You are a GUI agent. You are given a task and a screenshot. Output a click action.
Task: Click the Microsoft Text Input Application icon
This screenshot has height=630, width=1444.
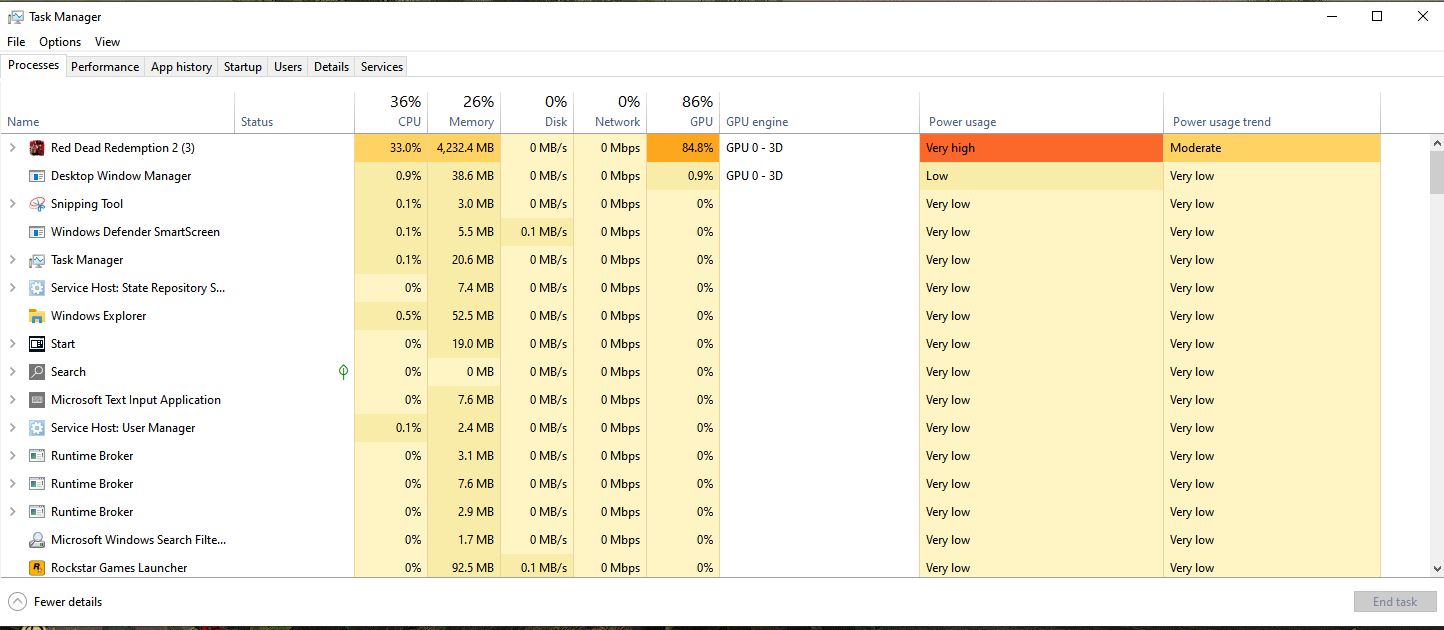(37, 400)
